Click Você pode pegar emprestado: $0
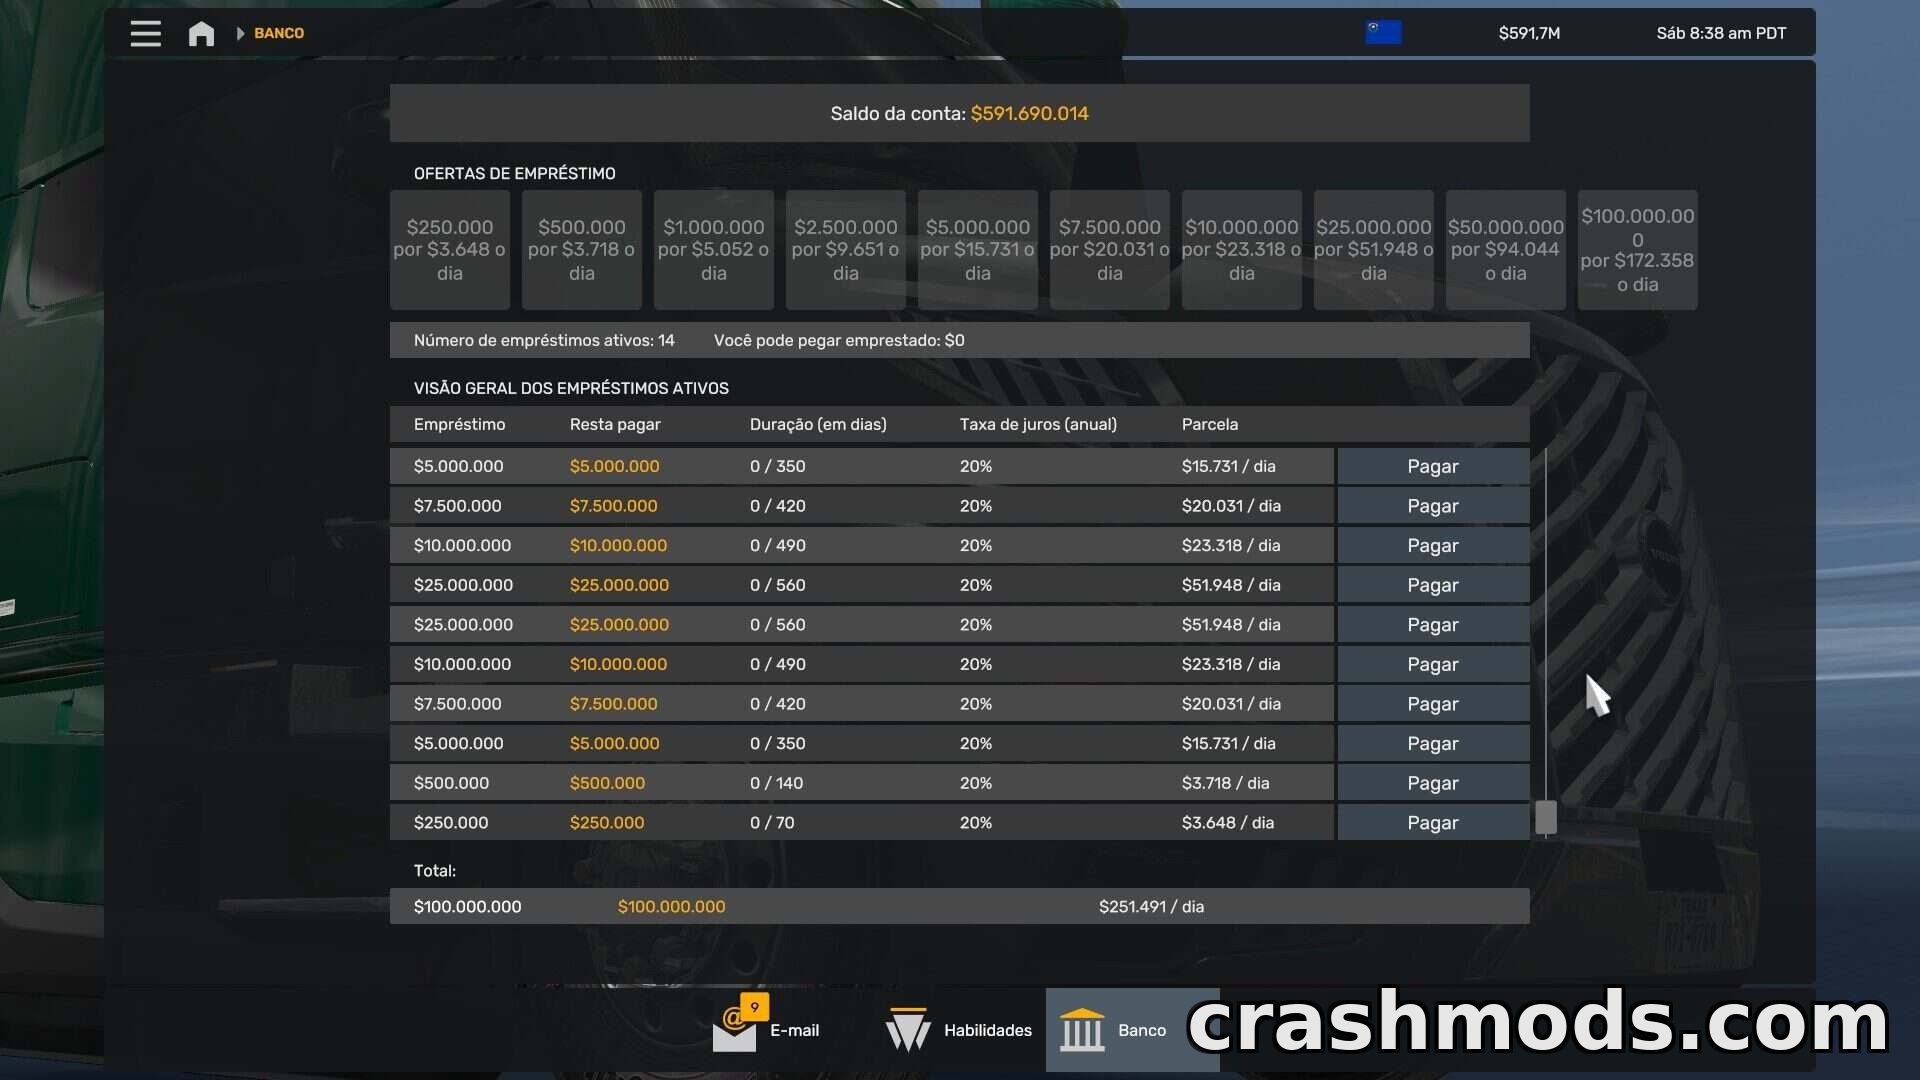 pyautogui.click(x=839, y=340)
